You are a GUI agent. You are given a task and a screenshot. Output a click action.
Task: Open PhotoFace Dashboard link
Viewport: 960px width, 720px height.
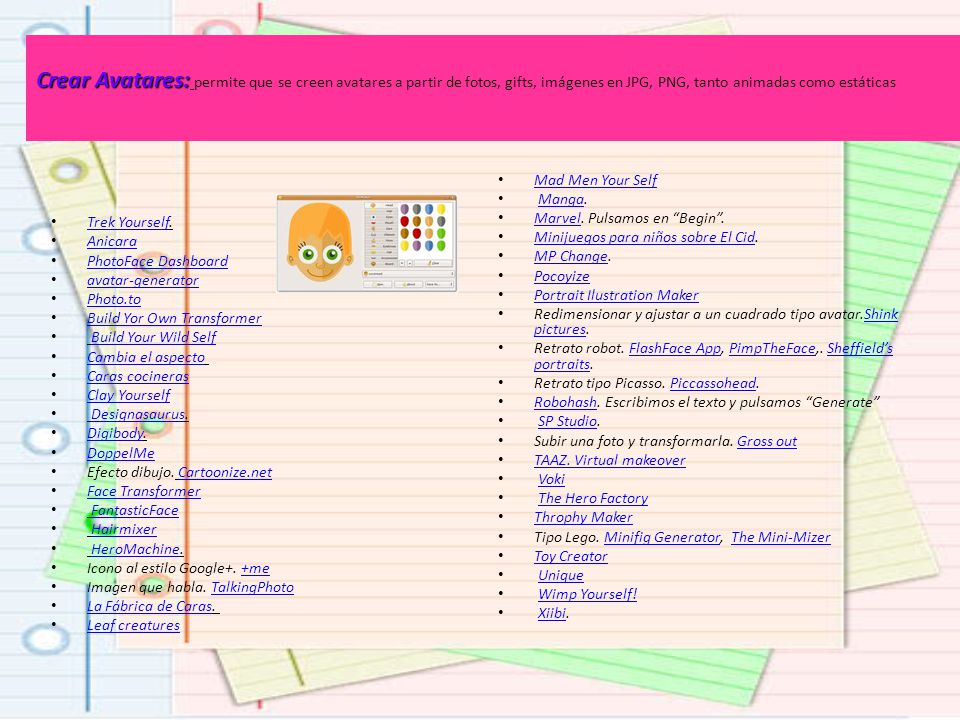click(157, 261)
